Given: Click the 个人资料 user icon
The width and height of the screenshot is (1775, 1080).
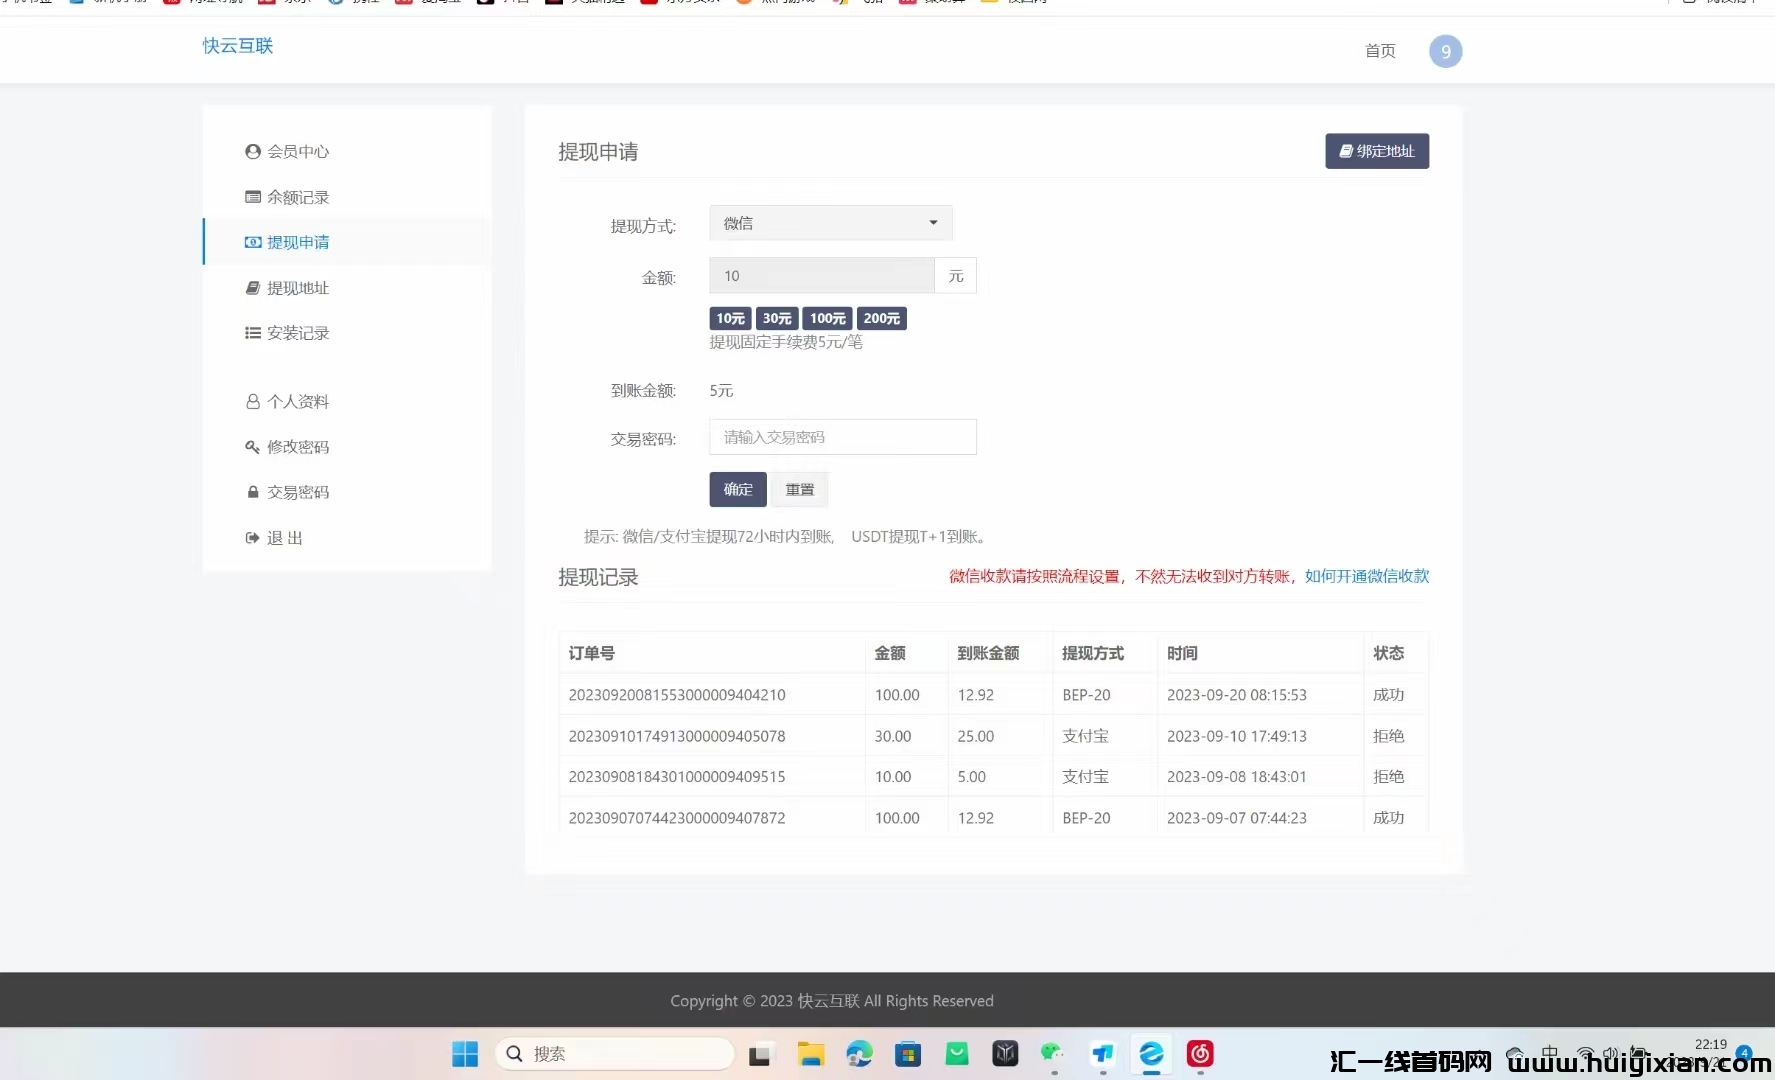Looking at the screenshot, I should 253,402.
